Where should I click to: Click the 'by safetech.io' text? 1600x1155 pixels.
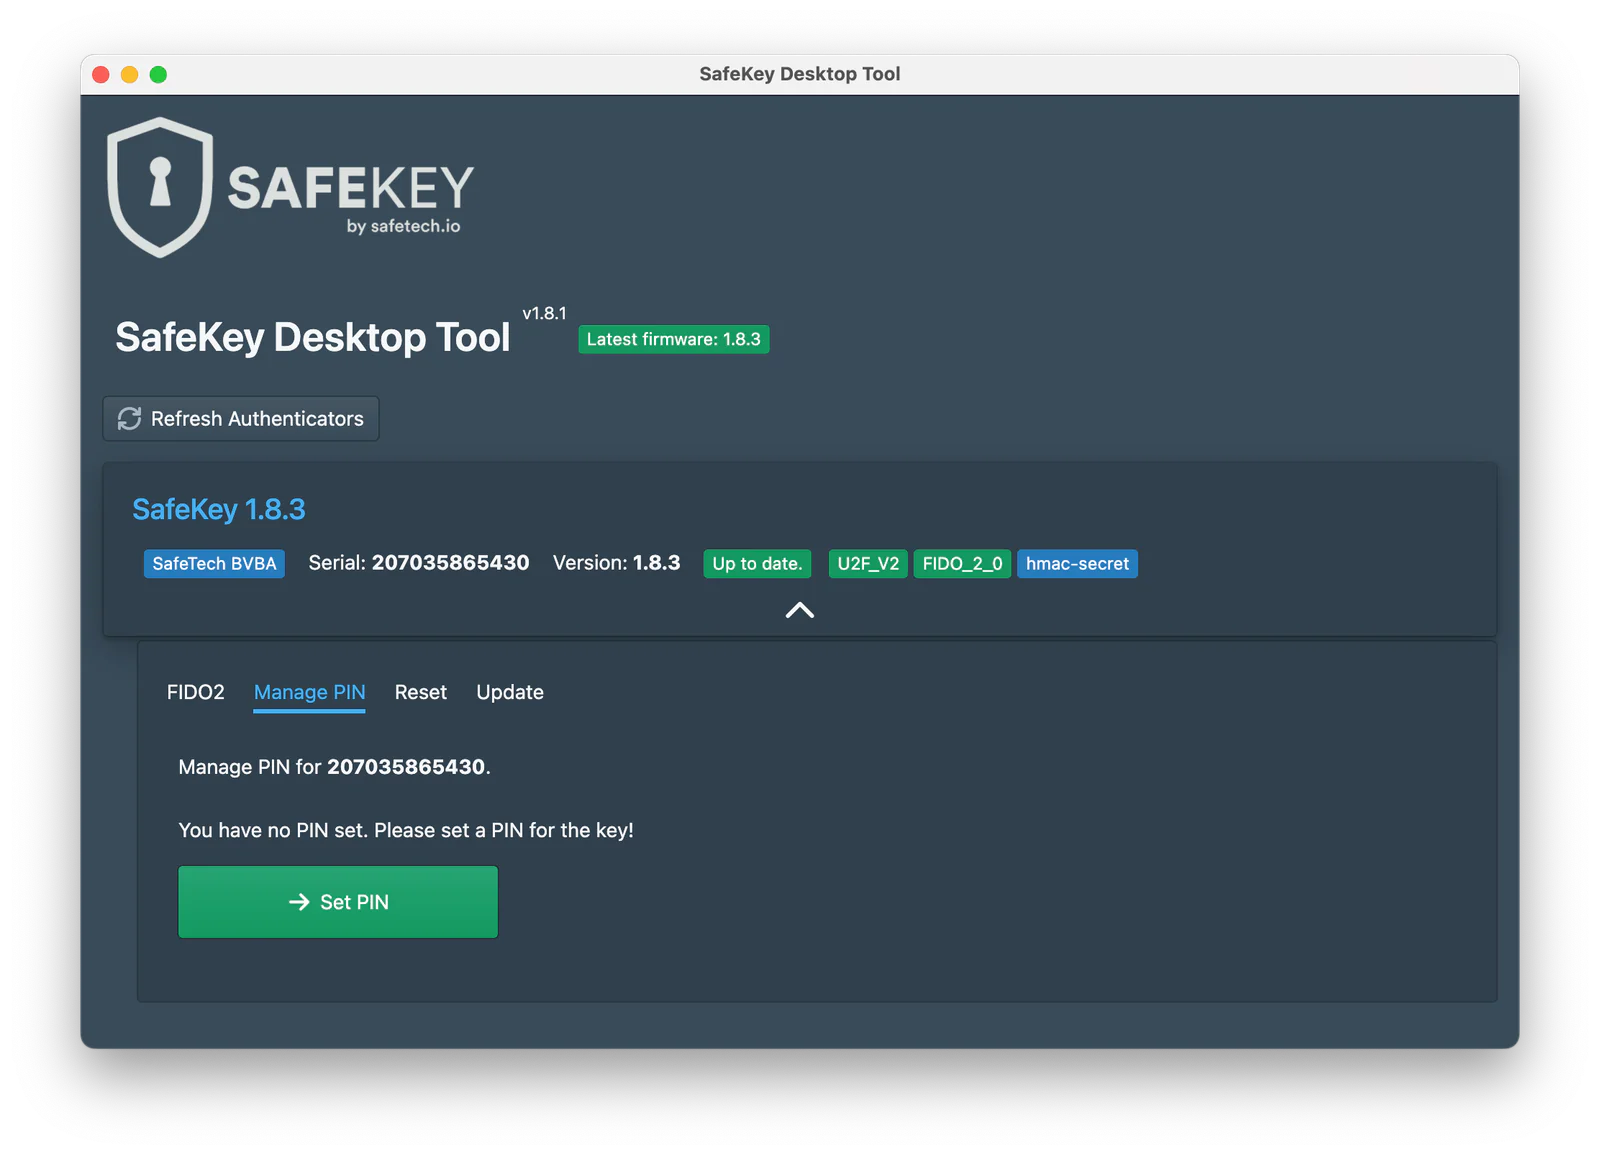tap(404, 226)
